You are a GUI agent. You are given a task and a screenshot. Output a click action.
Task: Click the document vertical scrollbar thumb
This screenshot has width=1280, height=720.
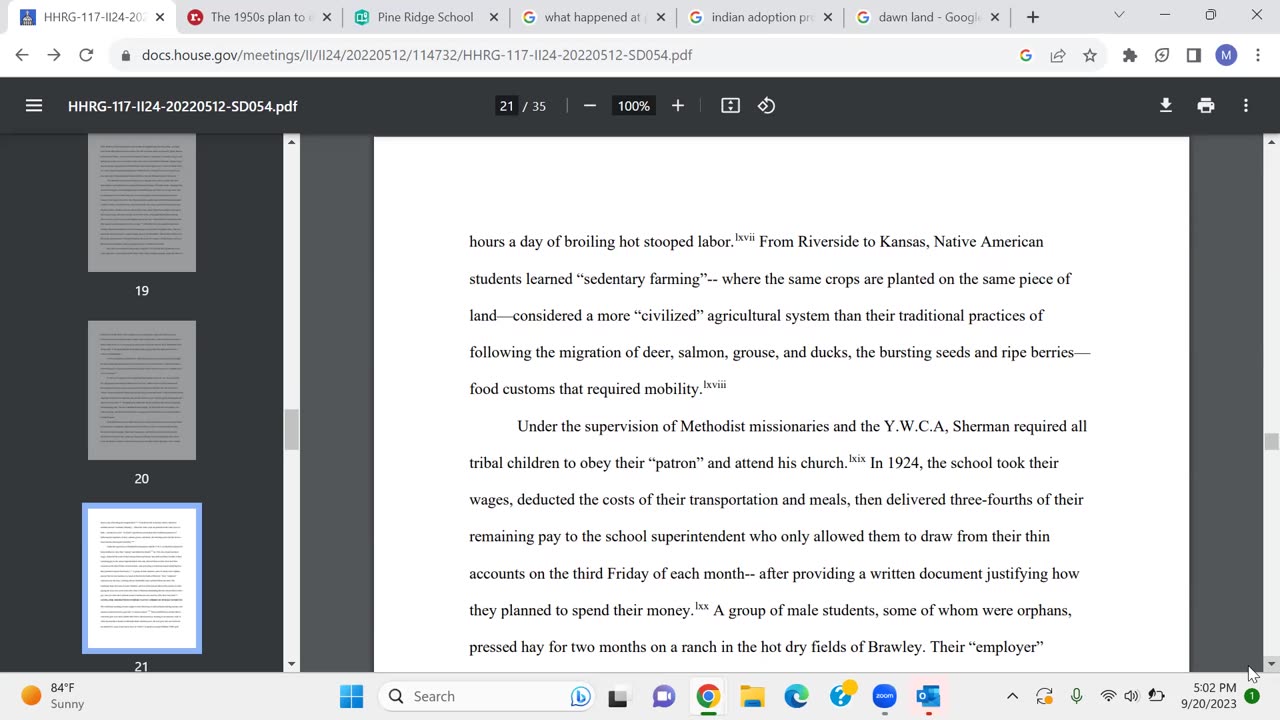(x=1271, y=442)
